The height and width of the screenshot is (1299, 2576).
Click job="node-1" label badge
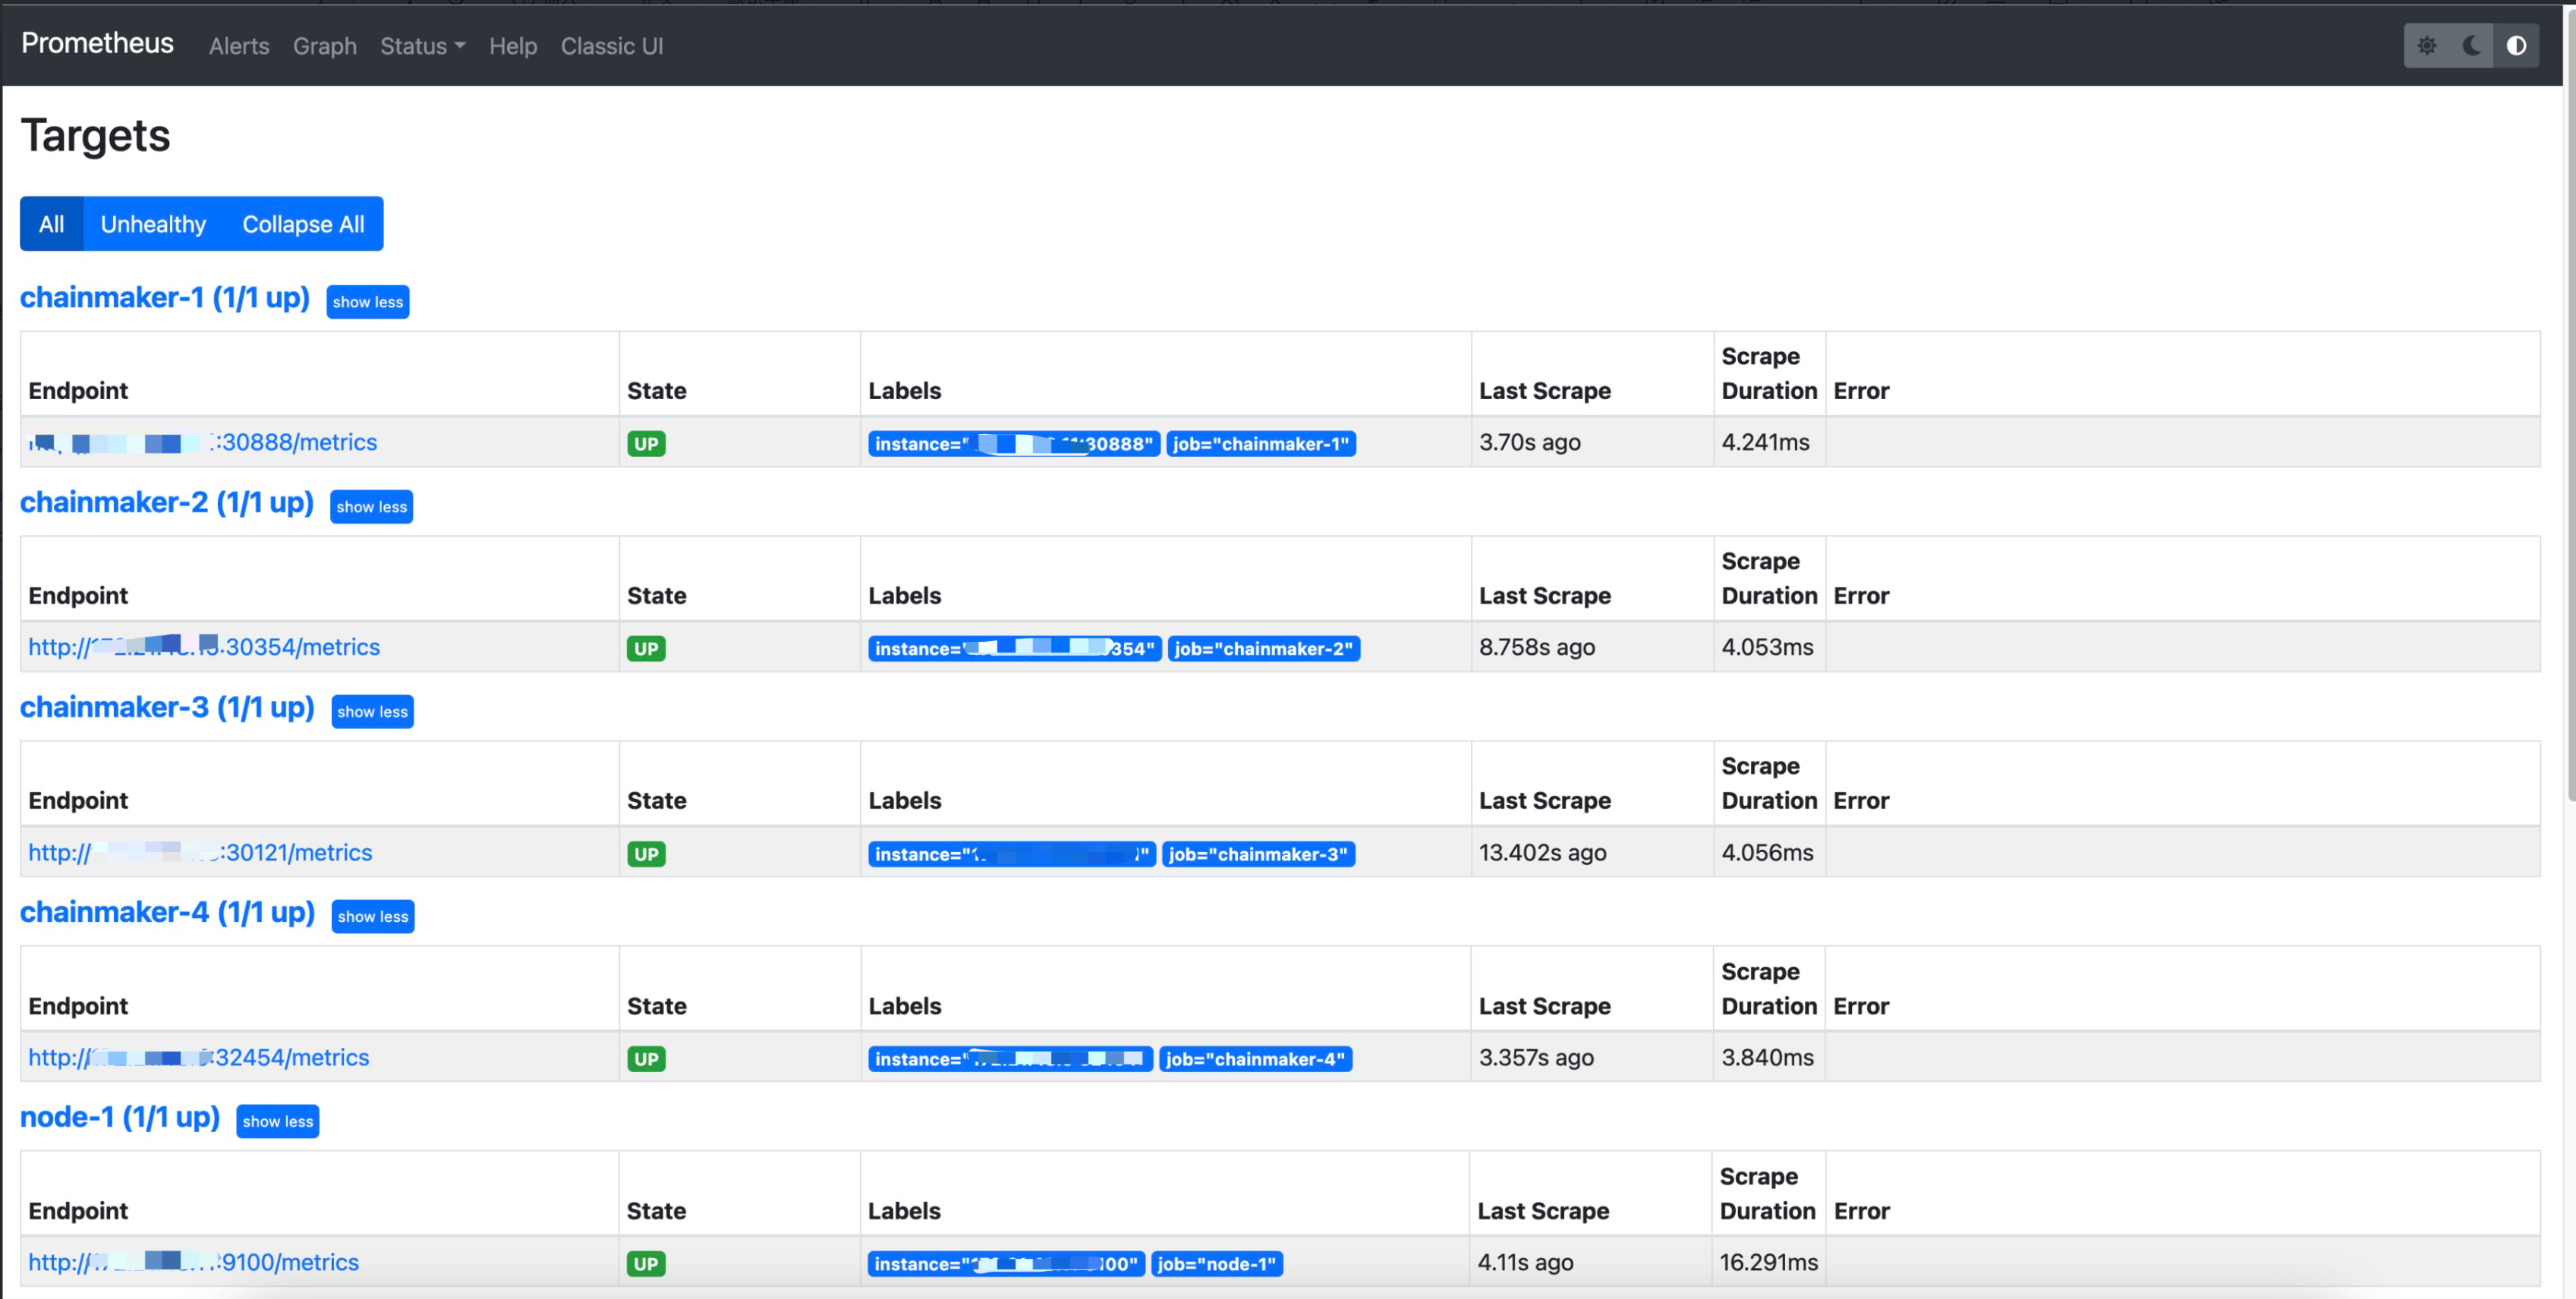click(1216, 1264)
